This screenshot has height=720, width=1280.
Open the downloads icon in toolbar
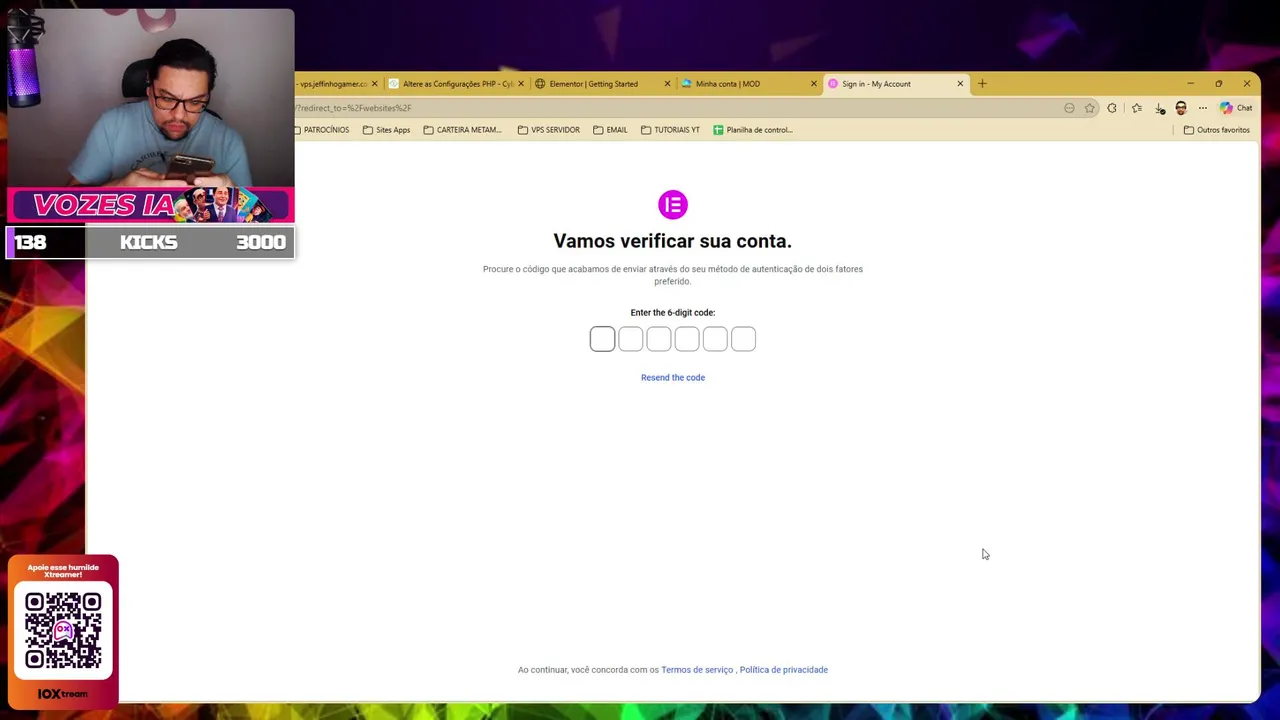[x=1159, y=108]
